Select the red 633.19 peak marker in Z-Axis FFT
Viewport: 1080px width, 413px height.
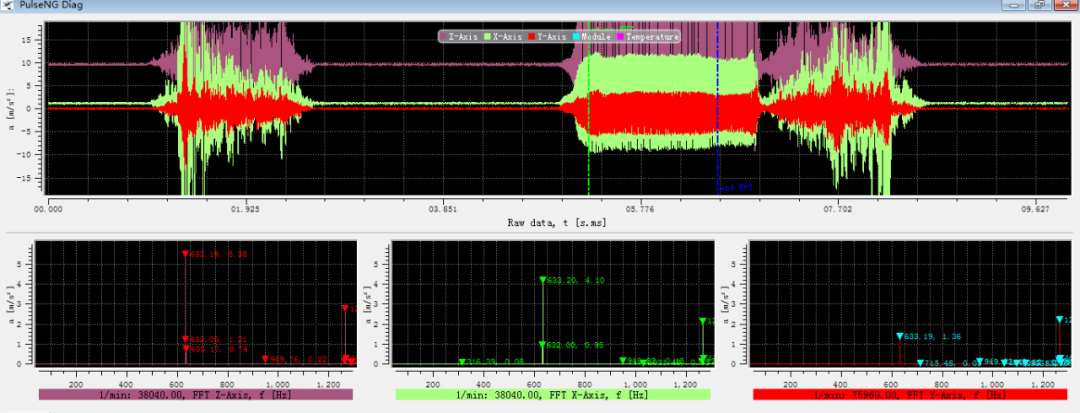pyautogui.click(x=185, y=254)
